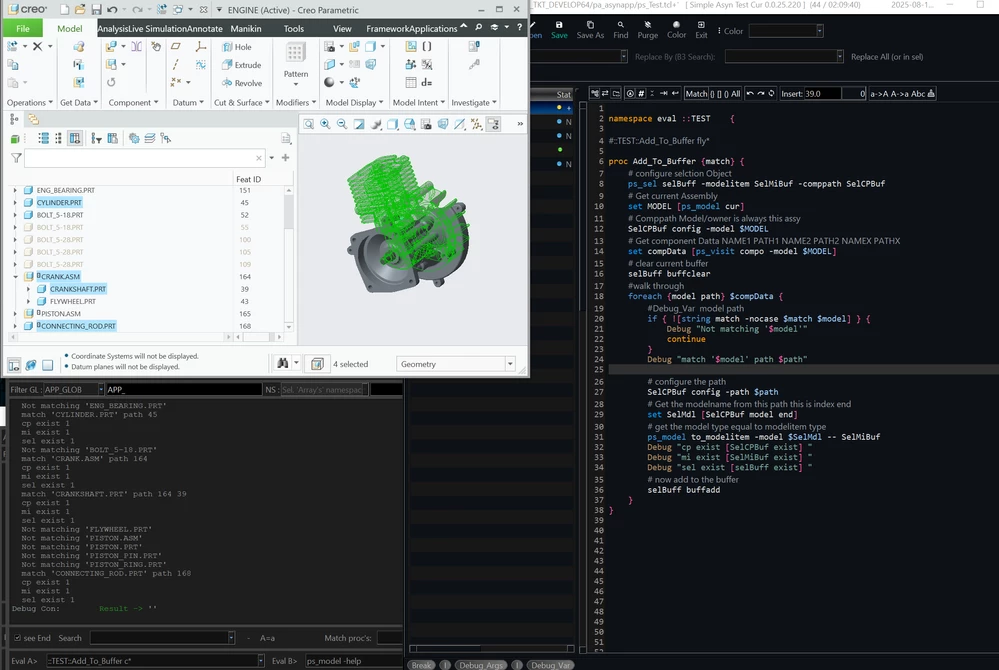Toggle the Match button in editor toolbar
The image size is (999, 670).
tap(696, 94)
